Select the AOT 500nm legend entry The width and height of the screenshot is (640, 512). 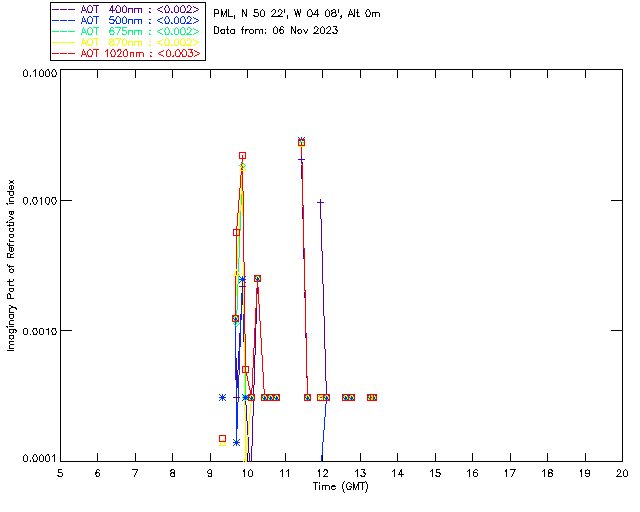pos(127,20)
